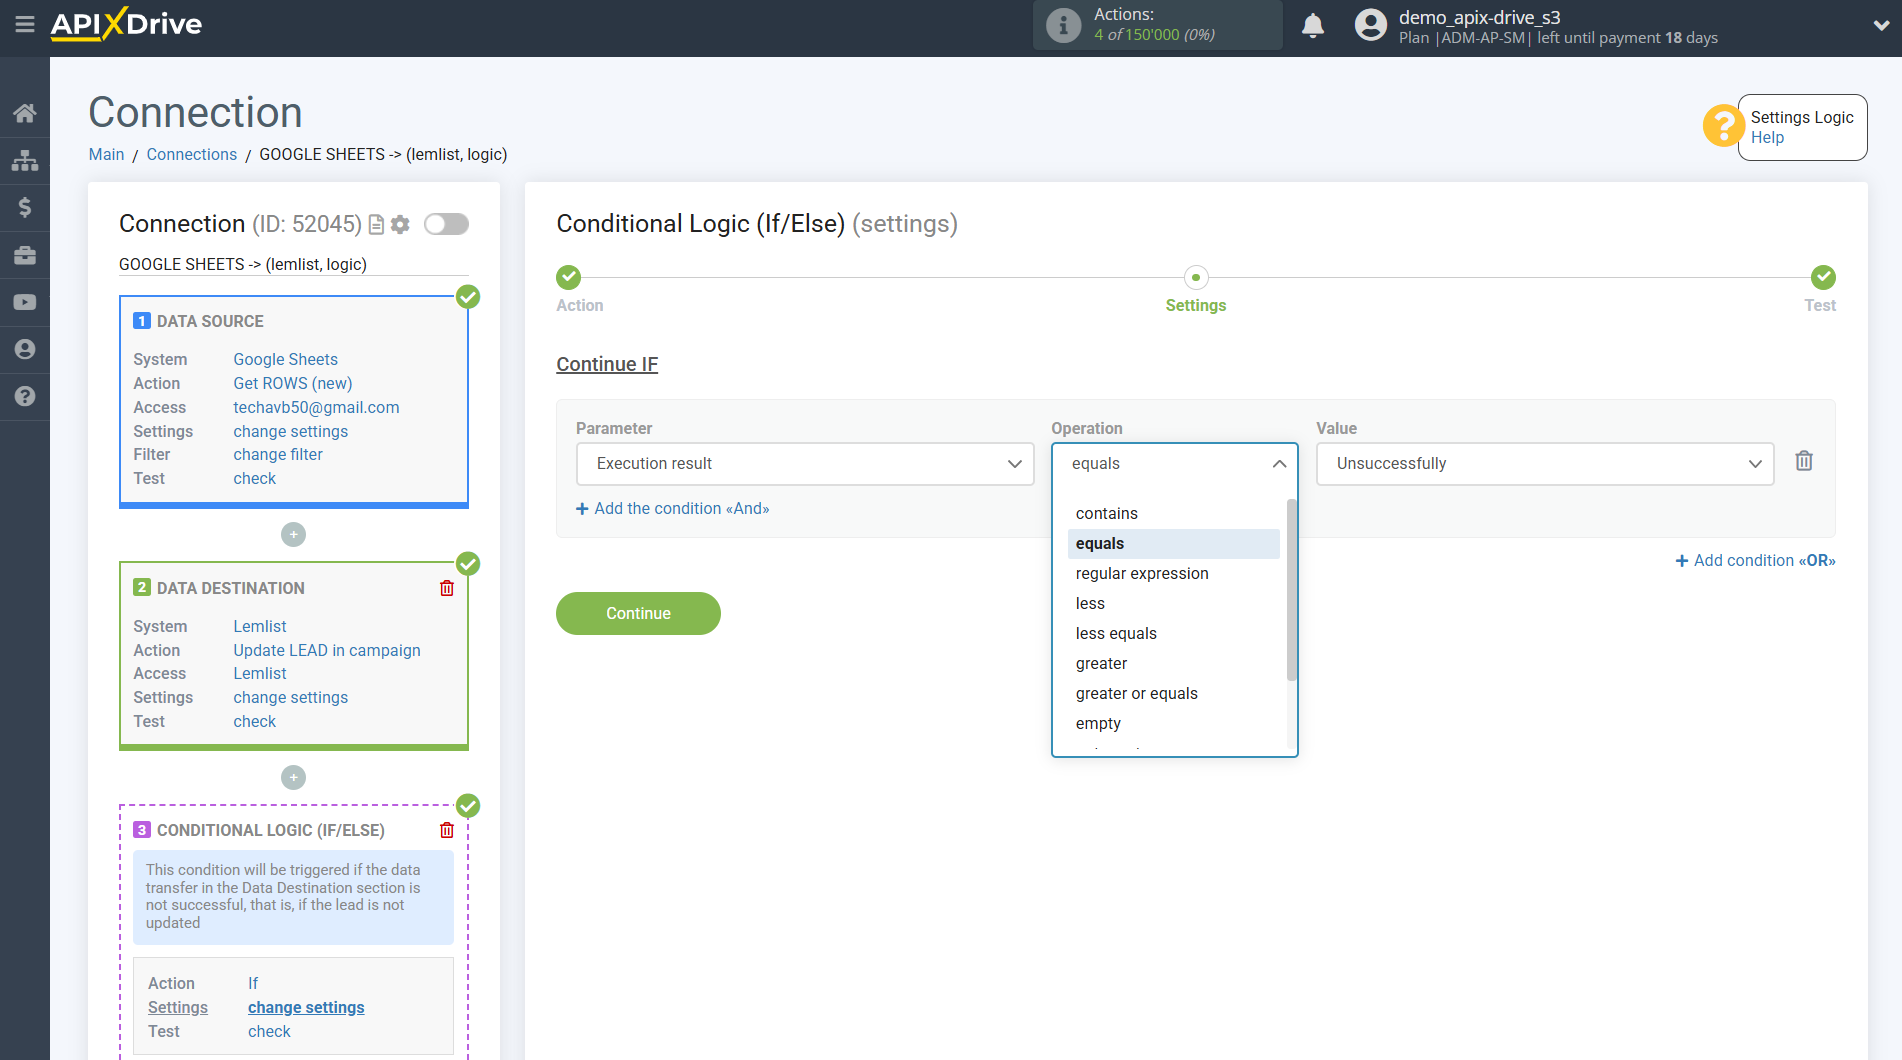This screenshot has height=1060, width=1902.
Task: Open the briefcase sidebar icon
Action: click(x=25, y=255)
